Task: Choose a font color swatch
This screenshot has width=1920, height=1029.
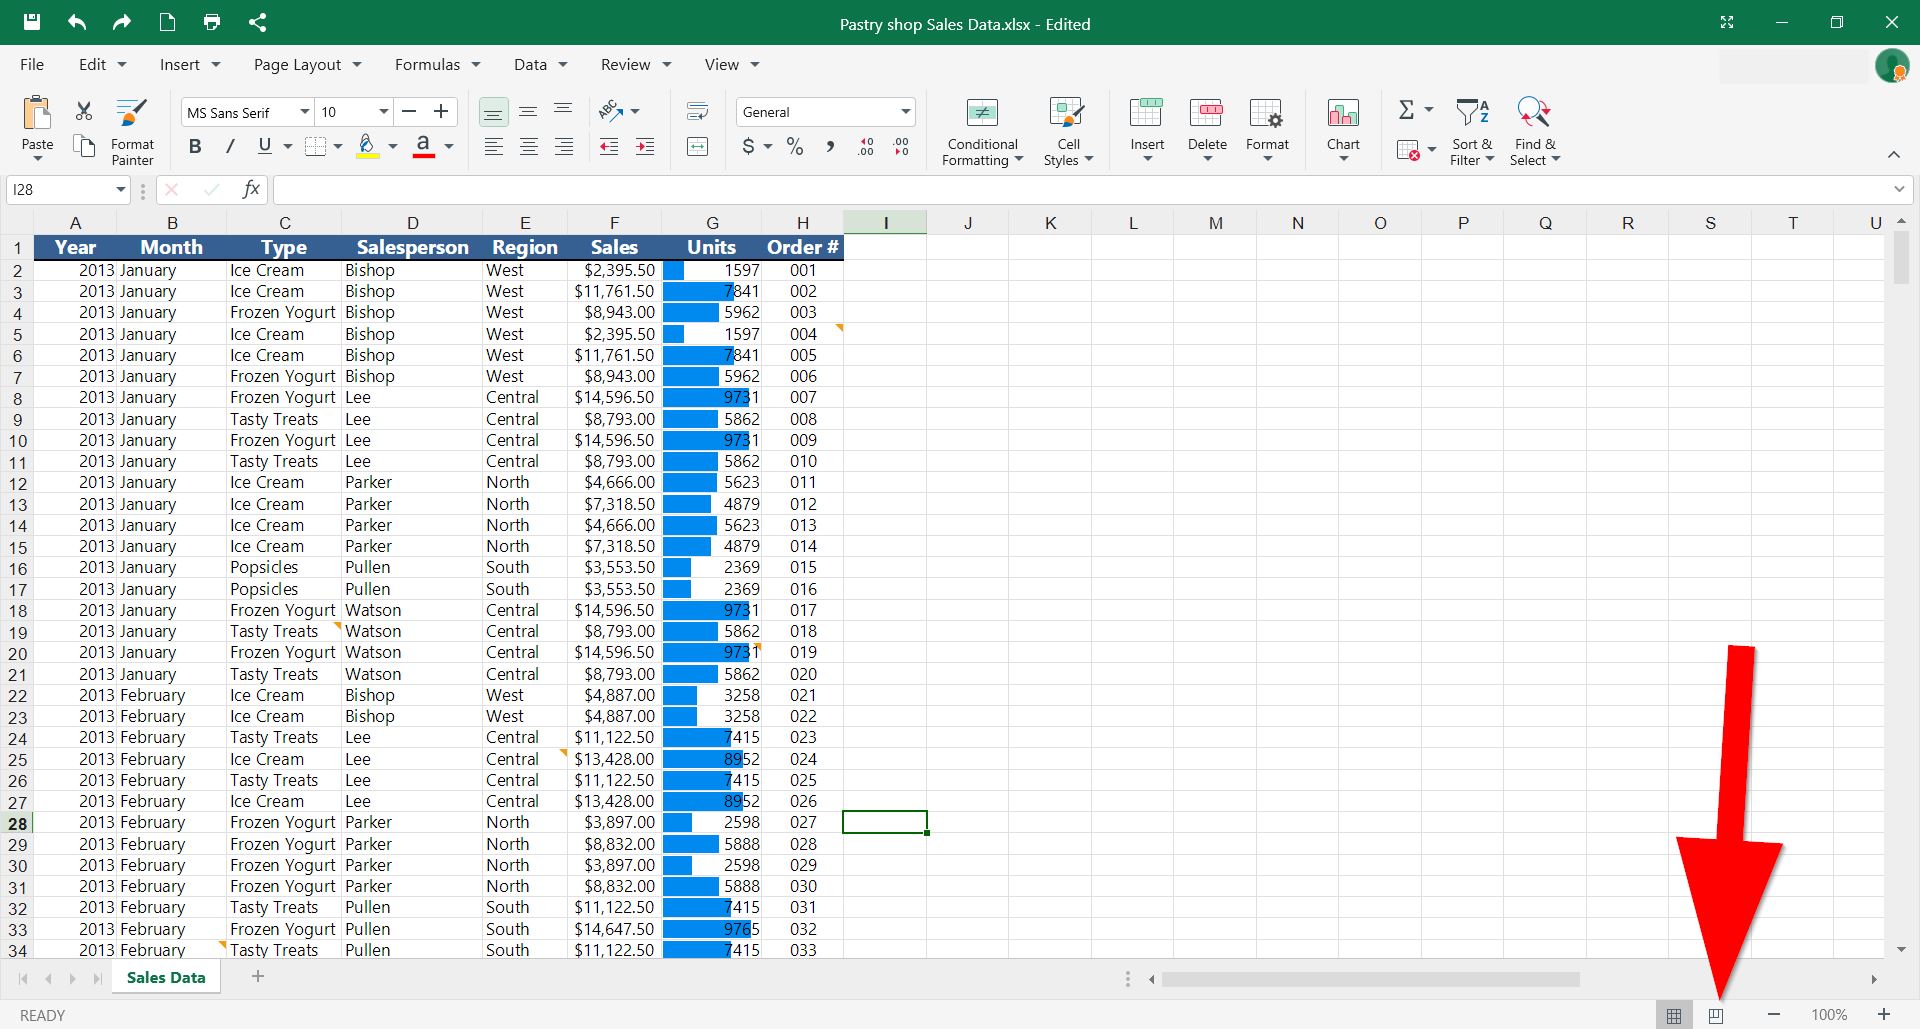Action: point(423,146)
